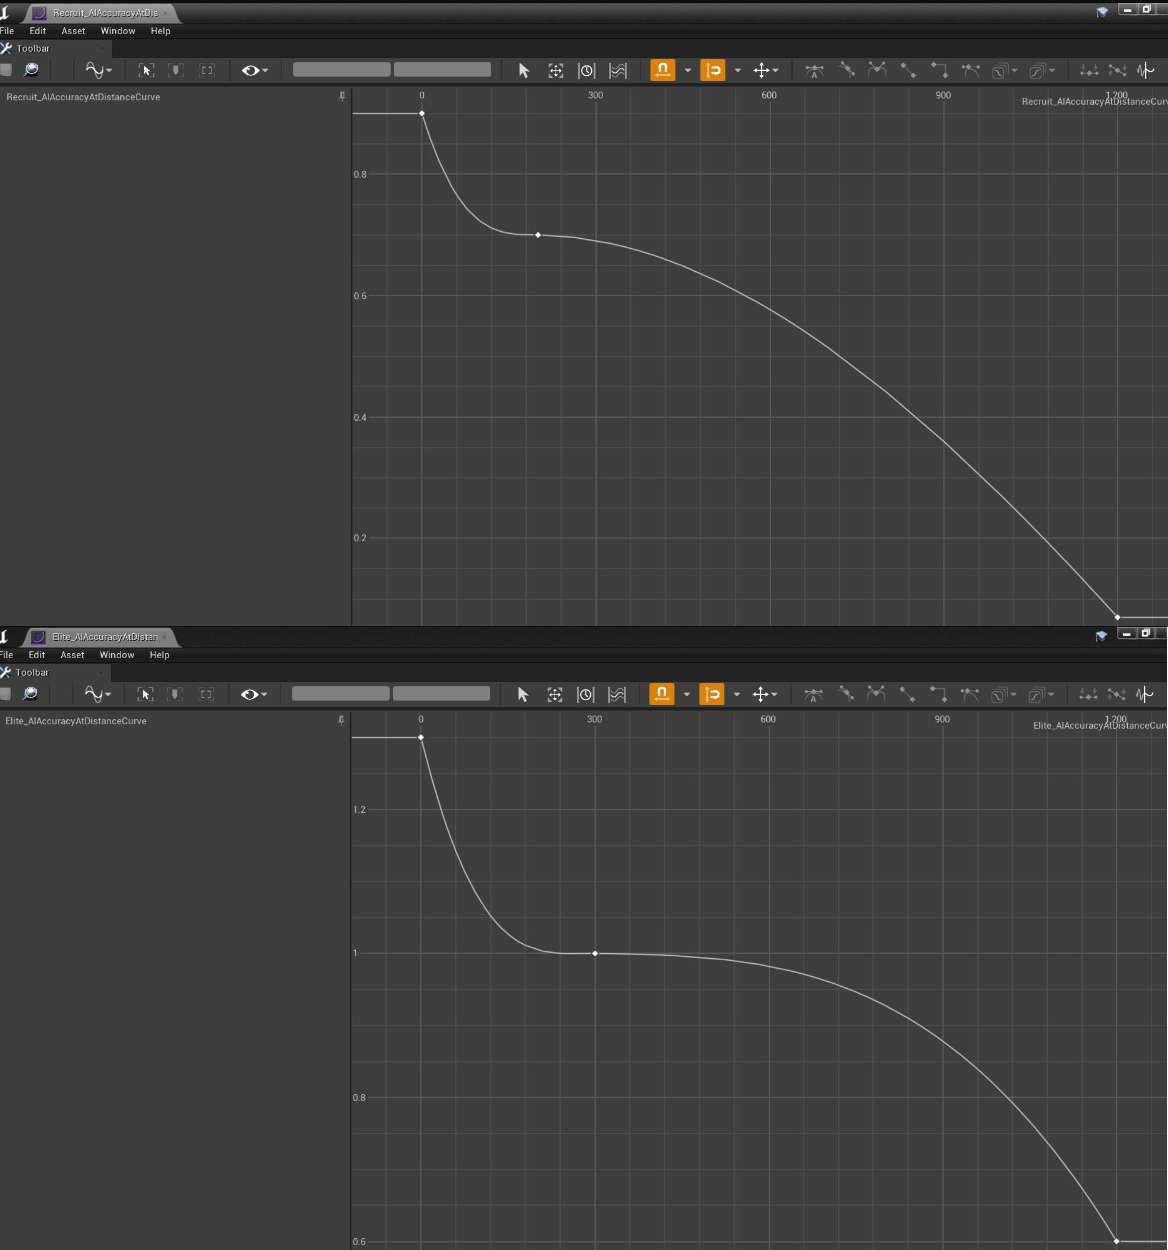Set auto tangents in Recruit window toolbar
1168x1250 pixels.
point(815,70)
